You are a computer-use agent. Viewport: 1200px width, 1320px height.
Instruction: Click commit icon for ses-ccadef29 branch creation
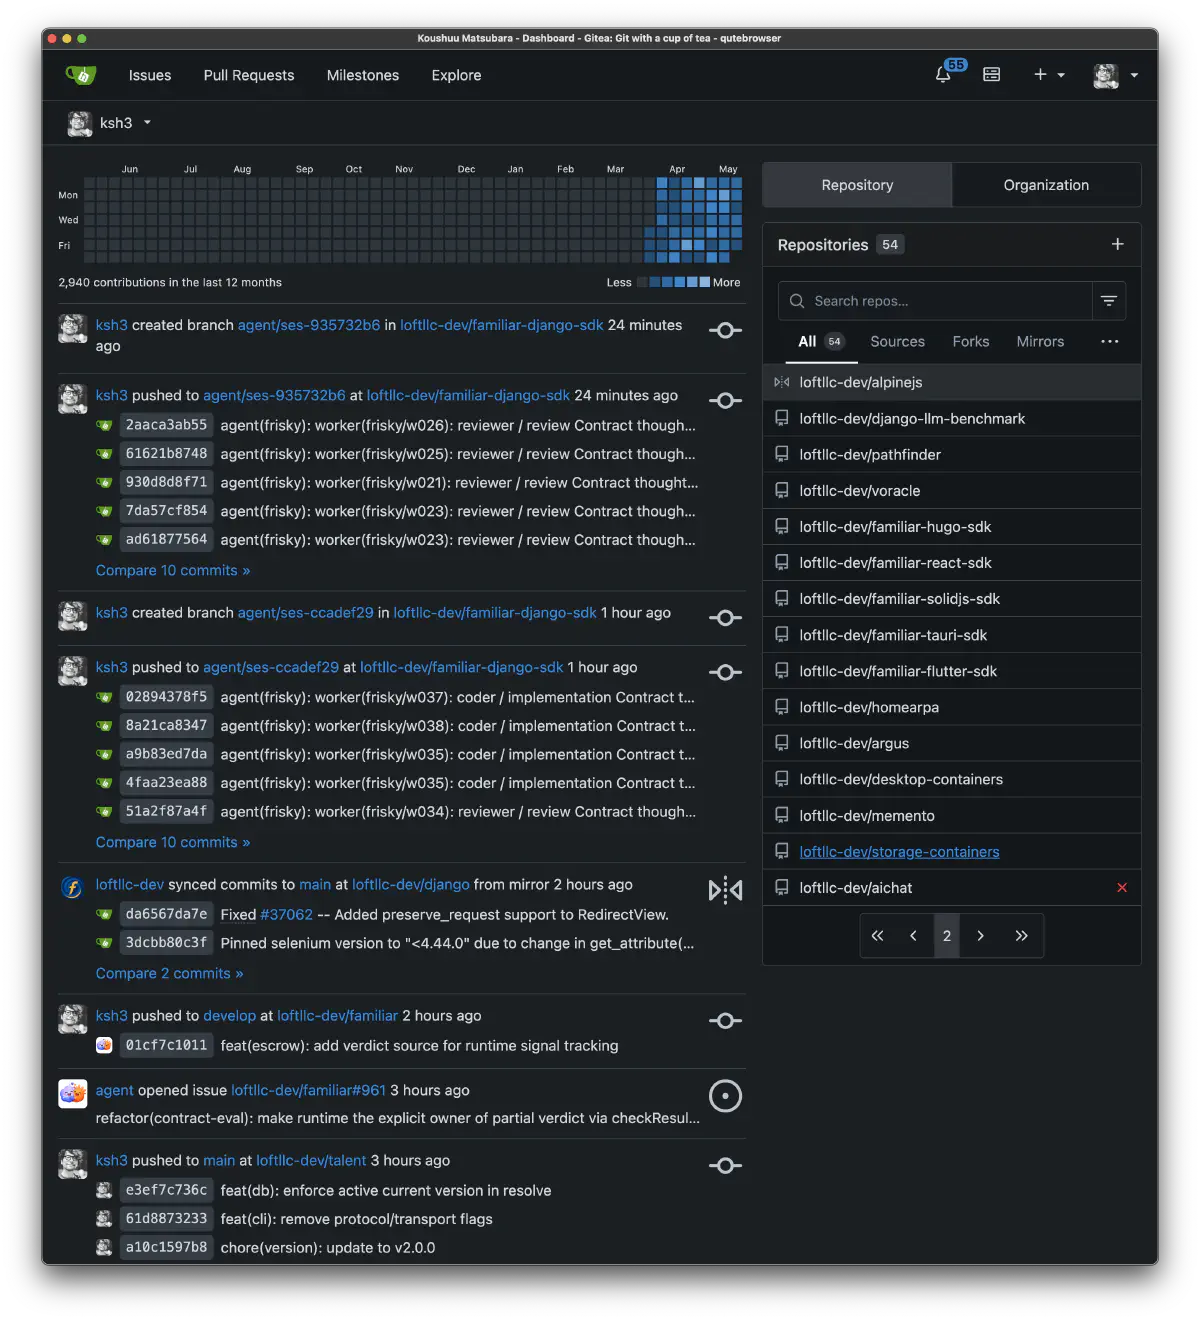click(x=725, y=618)
